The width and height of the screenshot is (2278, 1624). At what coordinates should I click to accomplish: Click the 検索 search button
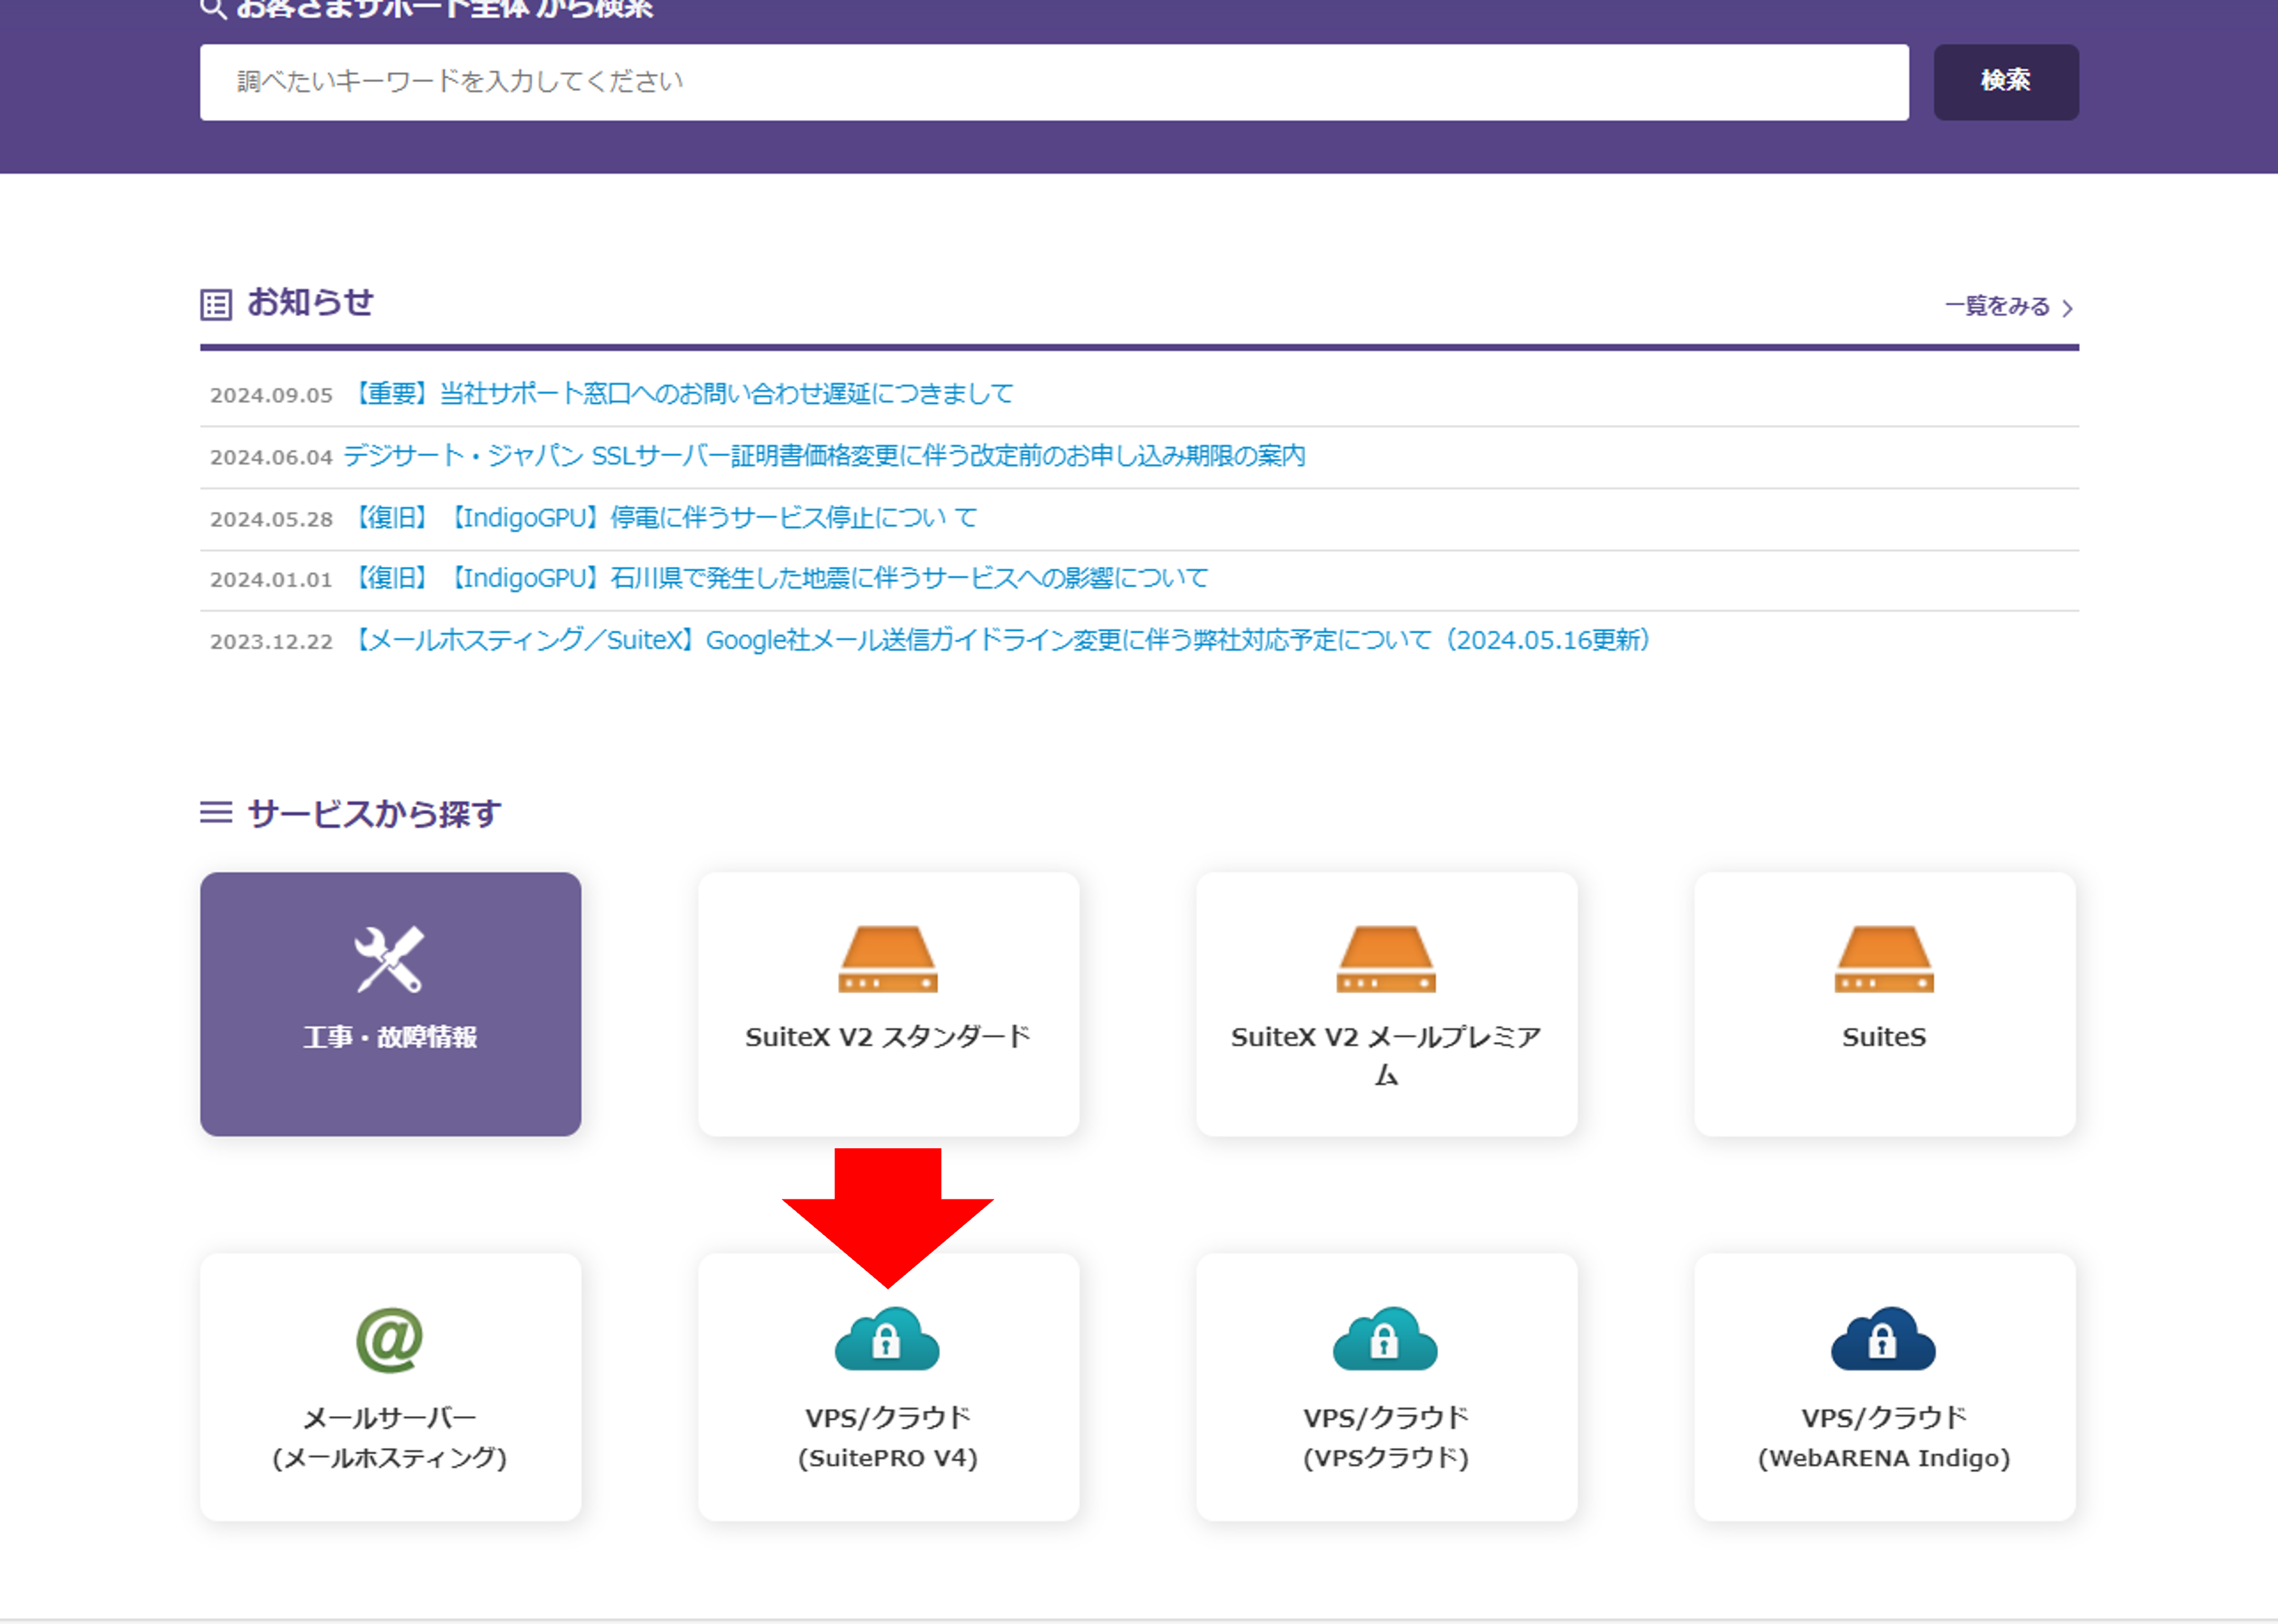(x=2006, y=82)
